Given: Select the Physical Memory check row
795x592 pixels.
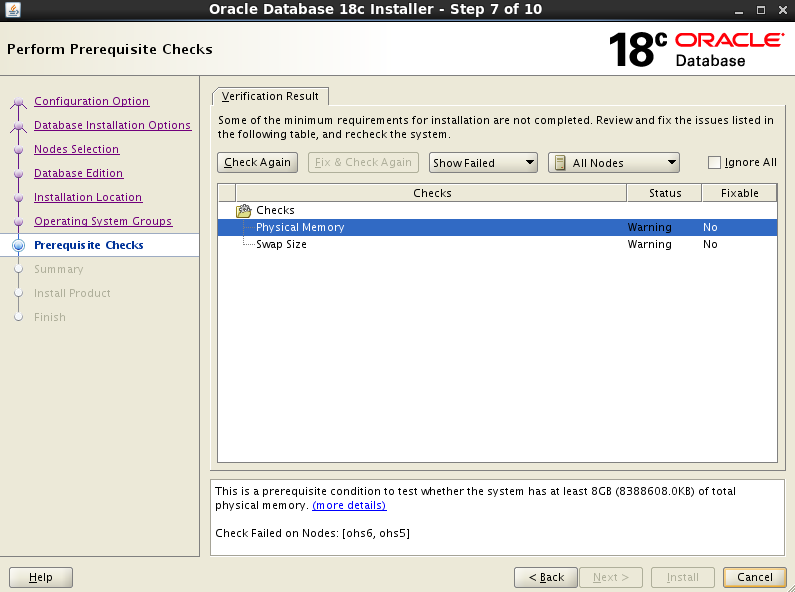Looking at the screenshot, I should click(x=497, y=228).
